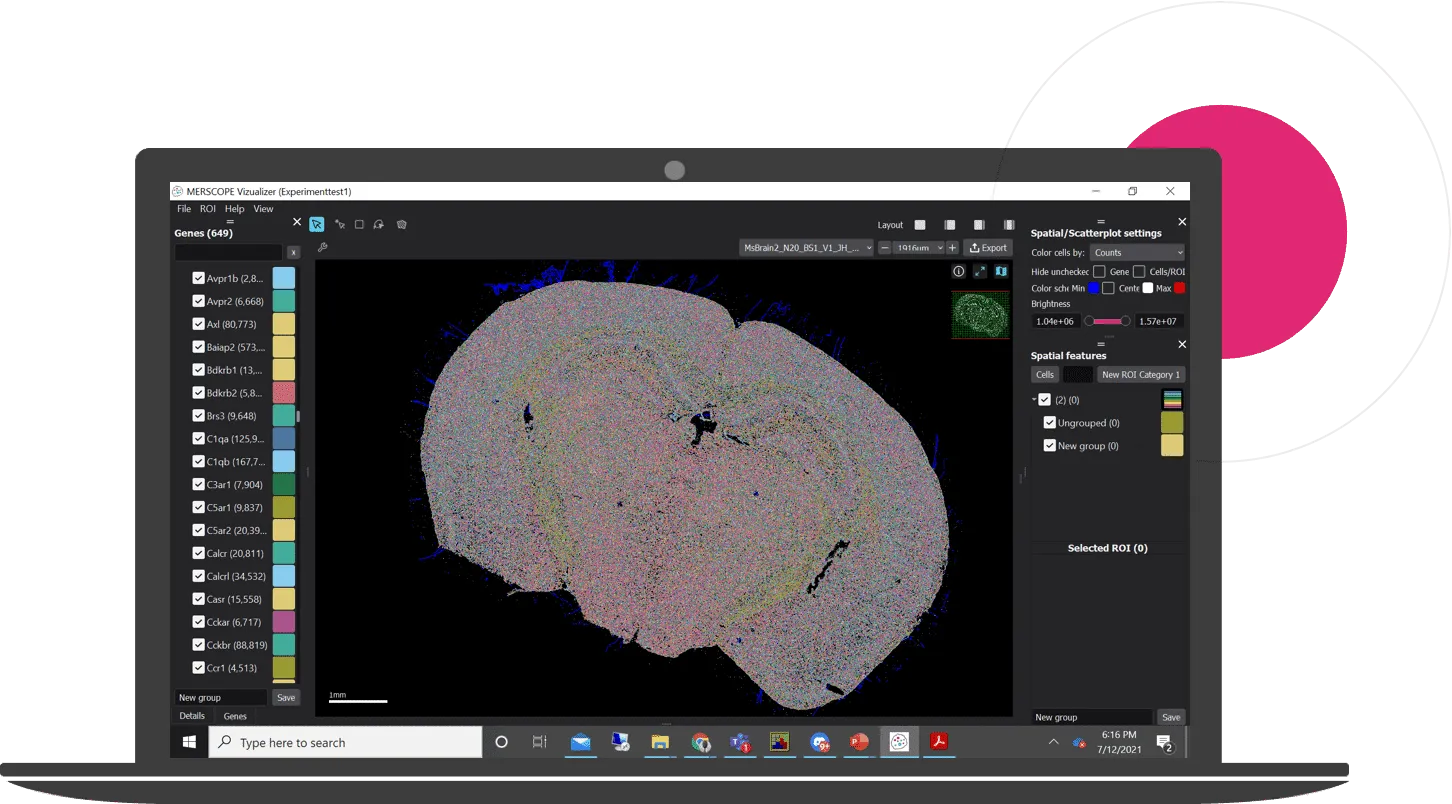
Task: Open Microsoft Teams on taskbar
Action: pos(740,742)
